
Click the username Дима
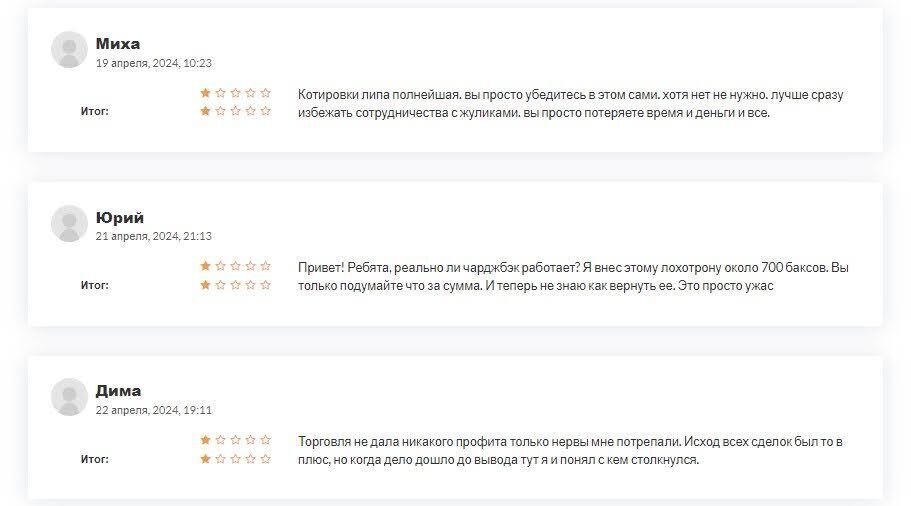[x=119, y=391]
